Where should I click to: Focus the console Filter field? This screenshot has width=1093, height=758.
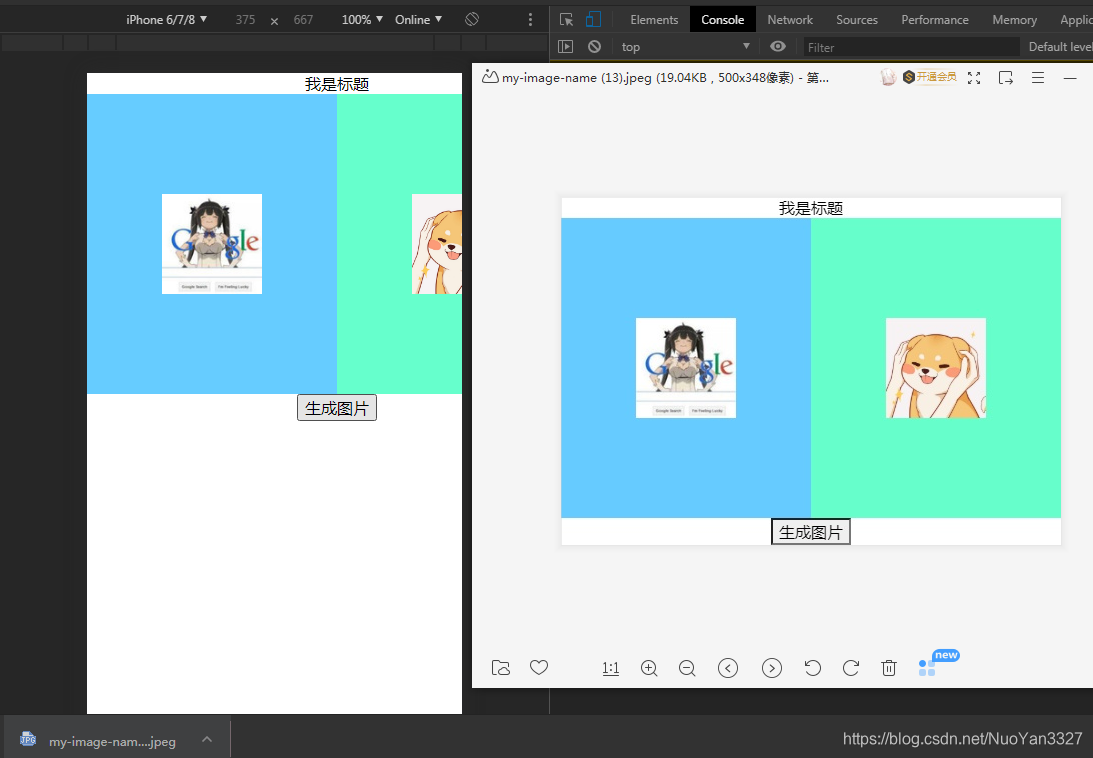tap(912, 47)
